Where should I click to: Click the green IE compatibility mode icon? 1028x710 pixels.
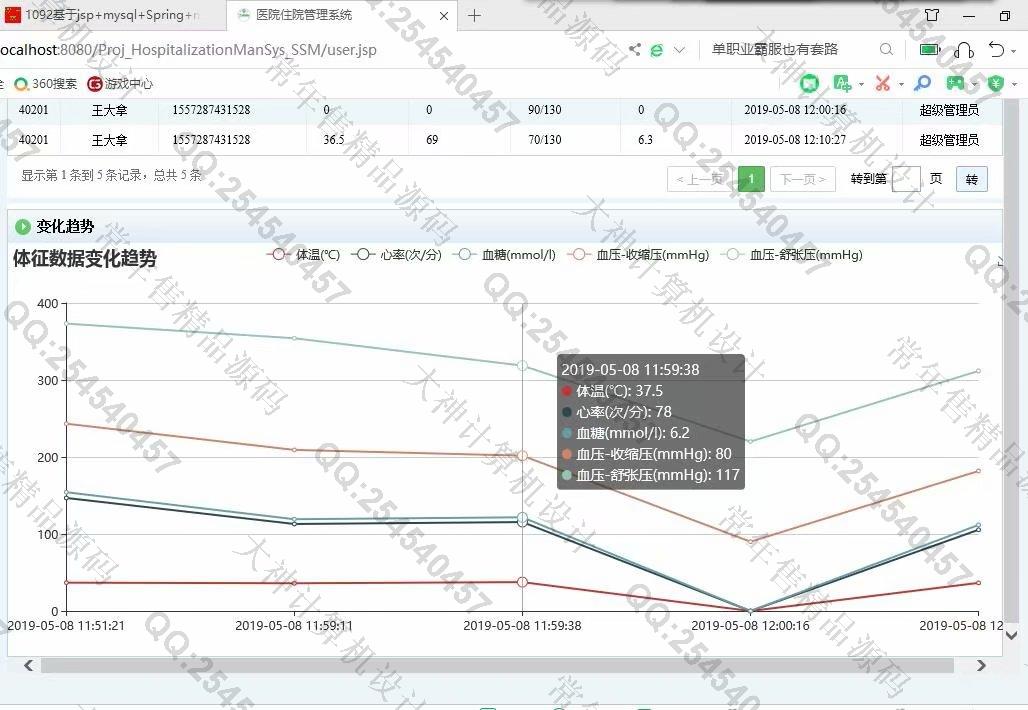tap(657, 49)
